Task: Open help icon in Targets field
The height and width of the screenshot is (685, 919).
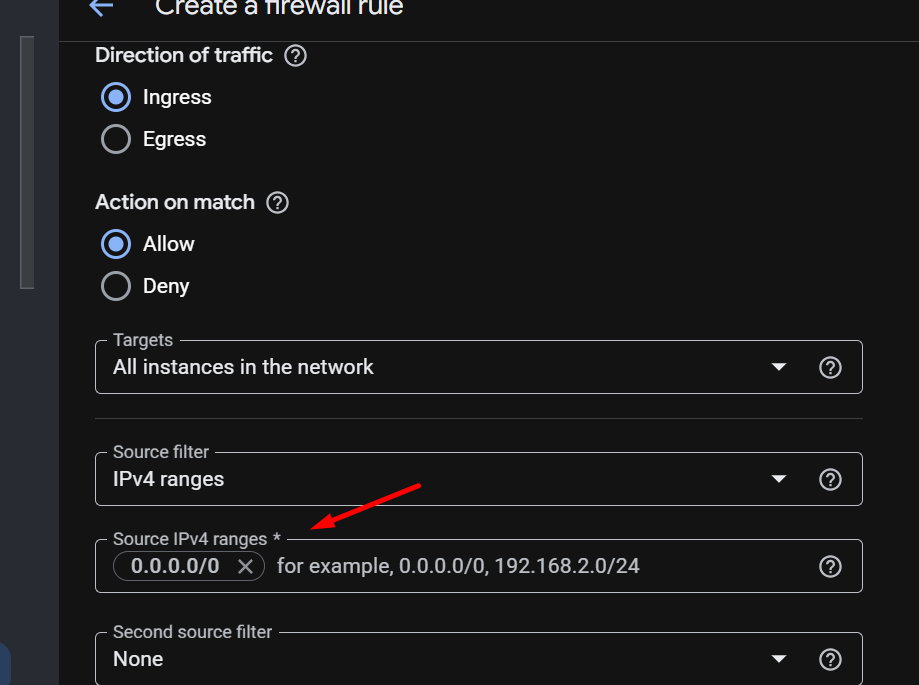Action: pos(830,367)
